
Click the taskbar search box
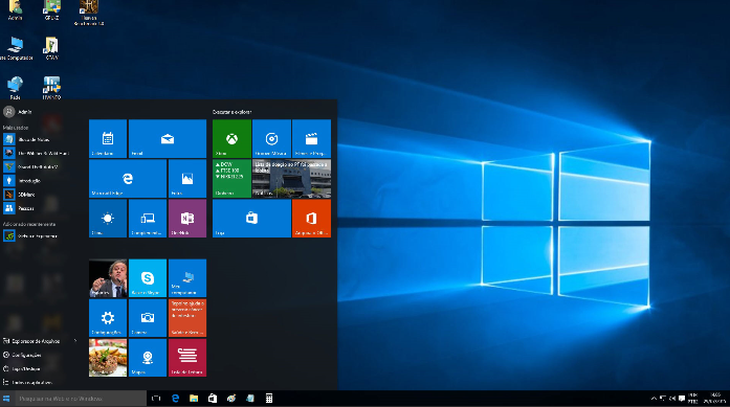pos(81,399)
